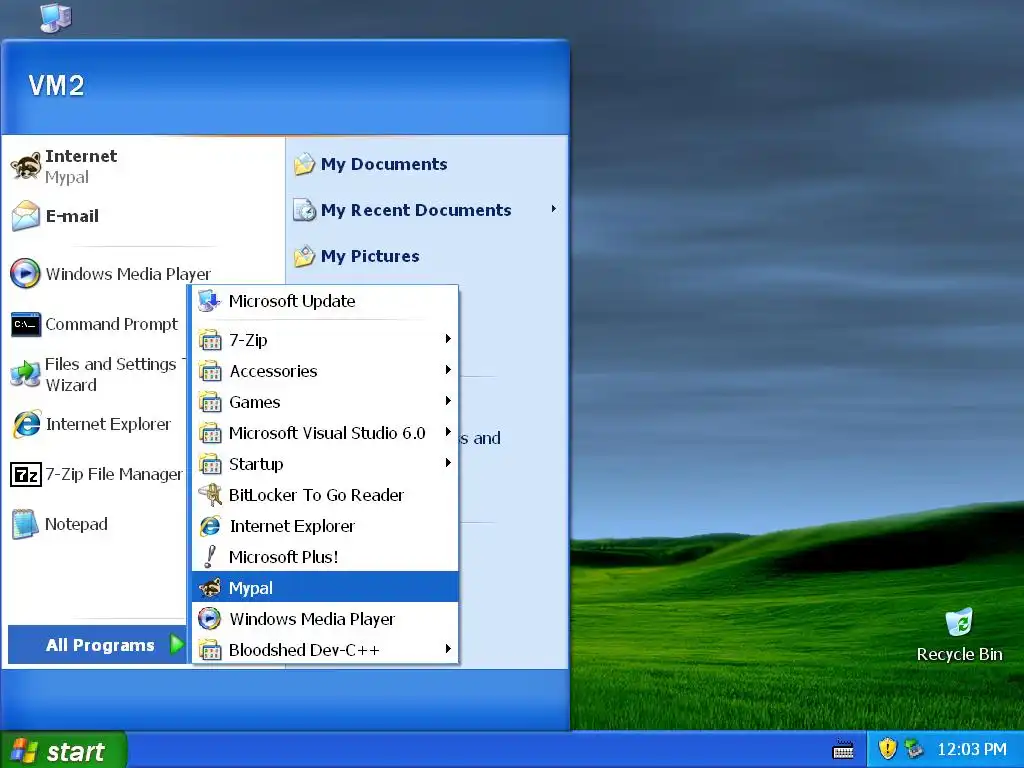Click the All Programs button label
The height and width of the screenshot is (768, 1024).
[100, 645]
